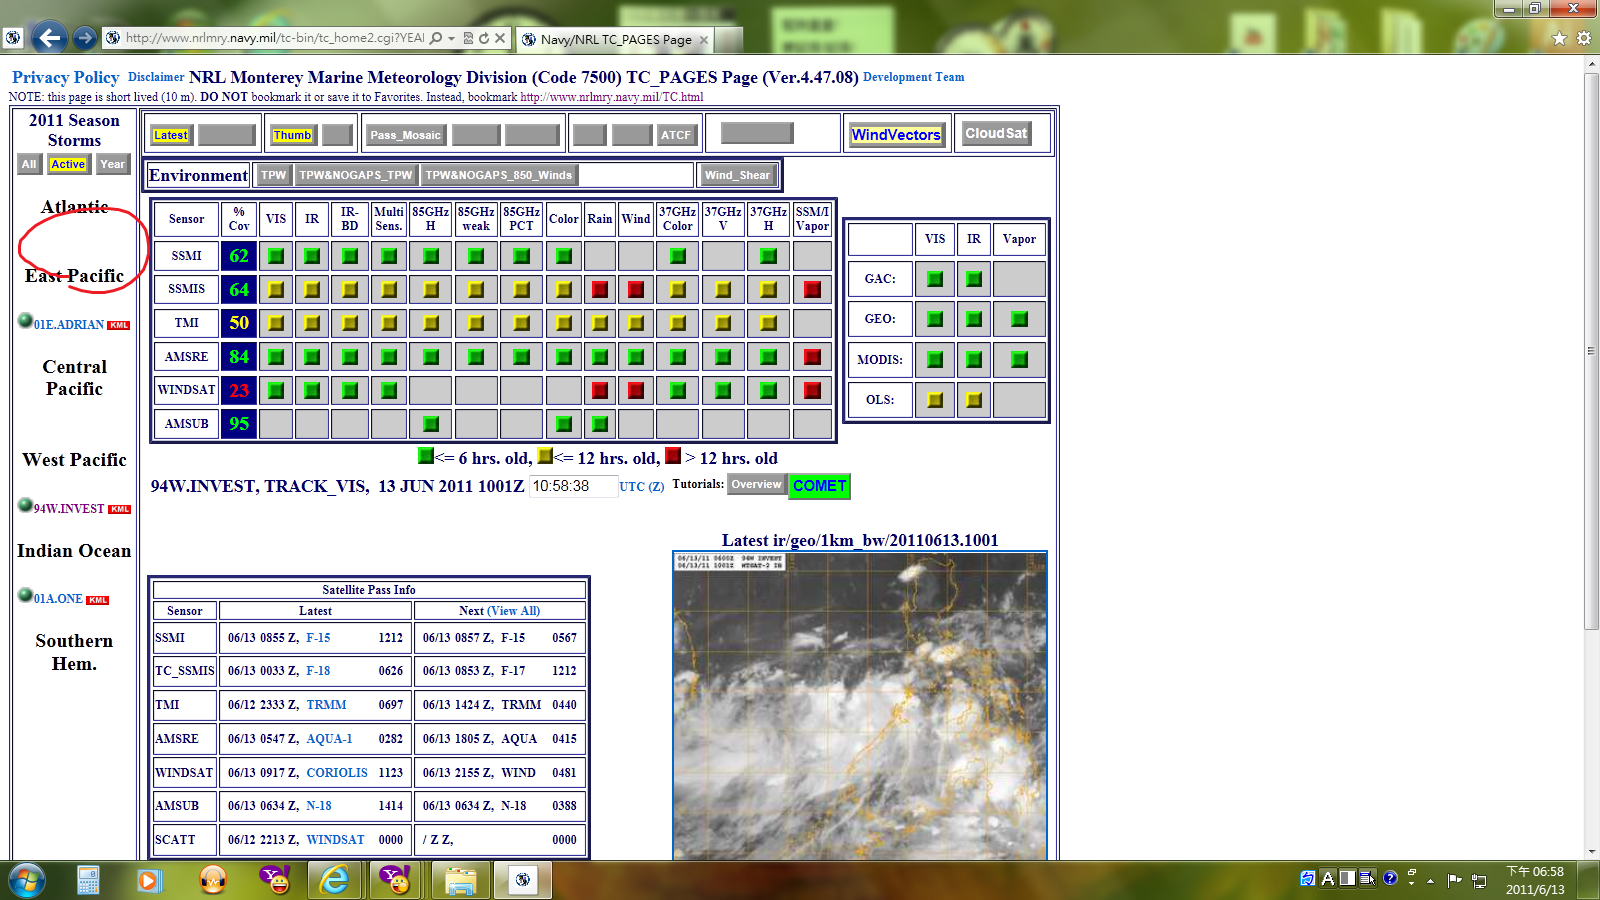
Task: Click the red SSMIS Rain status square
Action: pos(600,290)
